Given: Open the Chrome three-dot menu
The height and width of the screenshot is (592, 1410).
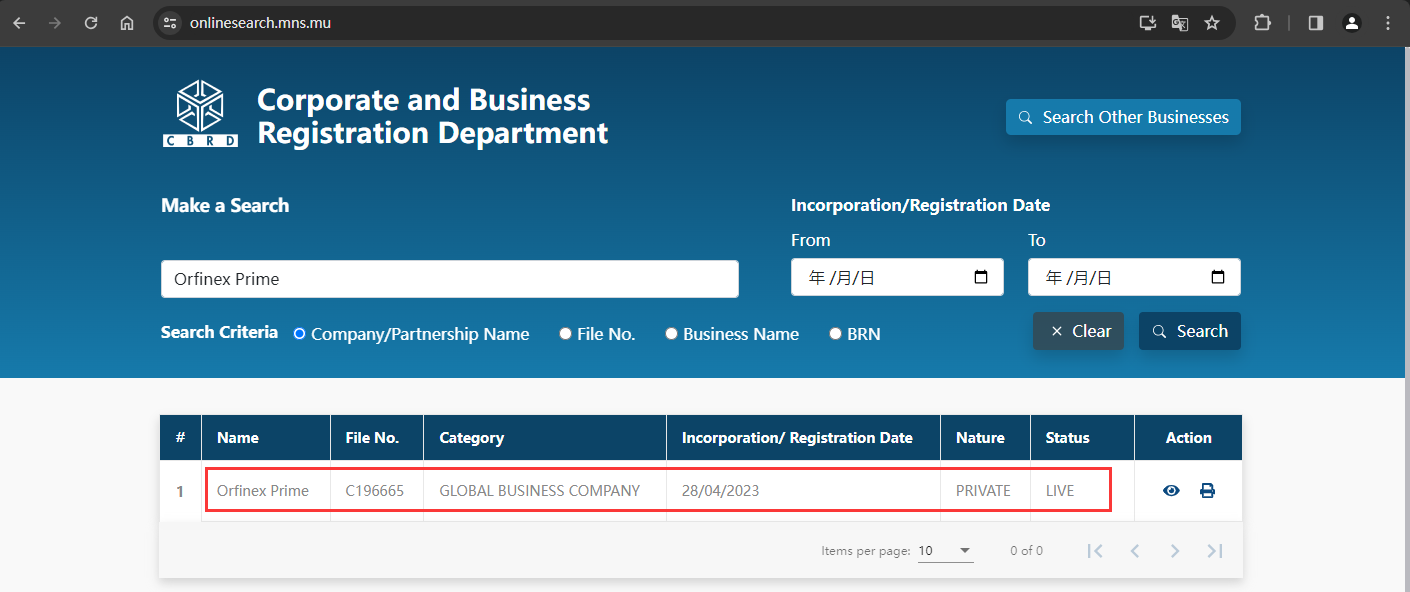Looking at the screenshot, I should (x=1388, y=23).
